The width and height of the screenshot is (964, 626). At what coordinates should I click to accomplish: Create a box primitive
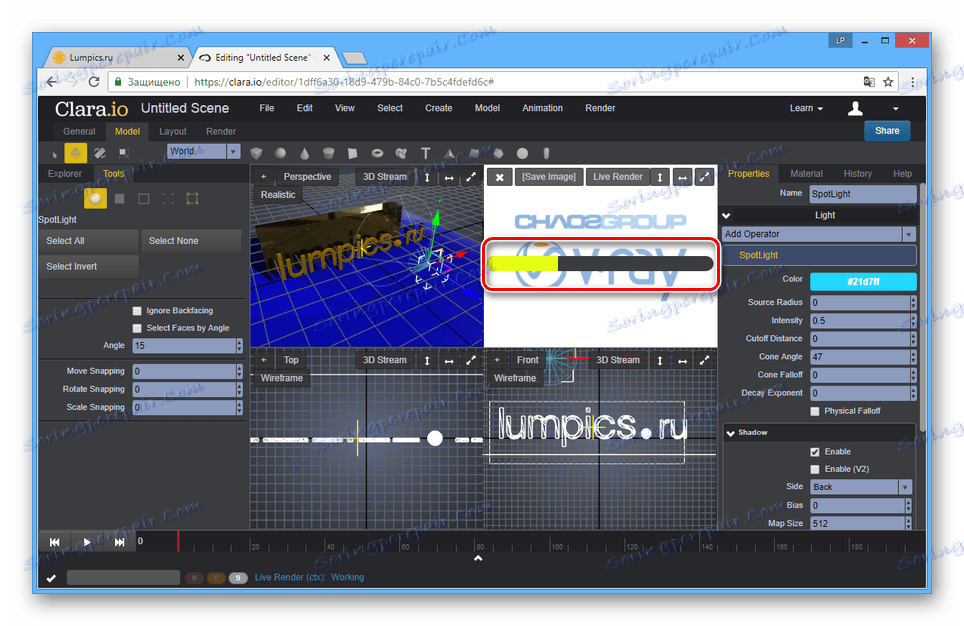click(256, 153)
